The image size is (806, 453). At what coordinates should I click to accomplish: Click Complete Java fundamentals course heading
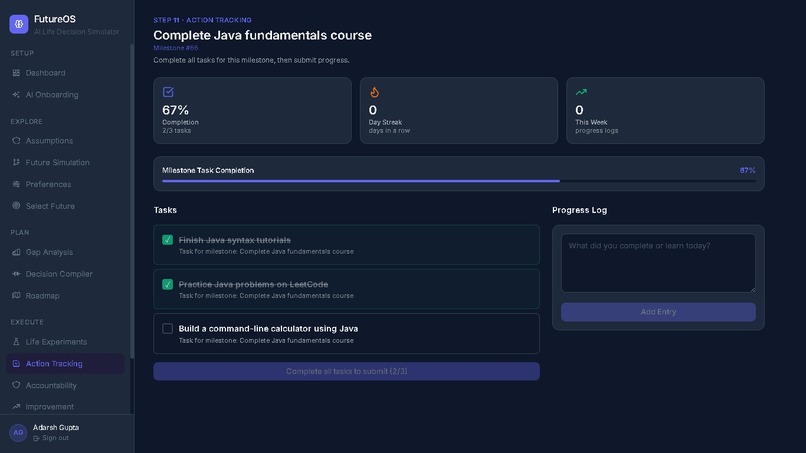tap(262, 35)
